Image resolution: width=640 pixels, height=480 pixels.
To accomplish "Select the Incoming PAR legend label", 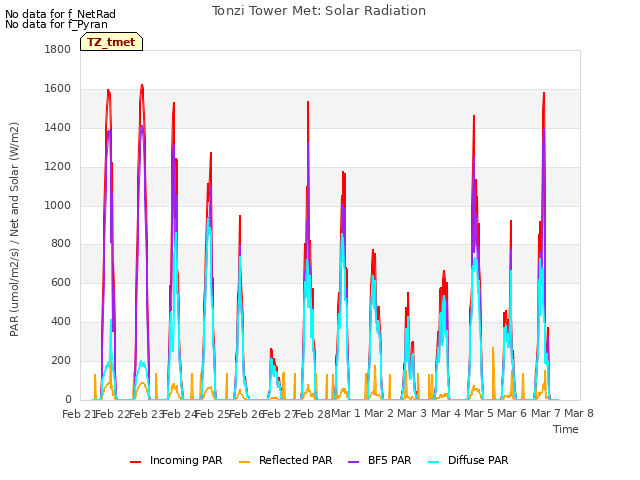I will pyautogui.click(x=186, y=460).
